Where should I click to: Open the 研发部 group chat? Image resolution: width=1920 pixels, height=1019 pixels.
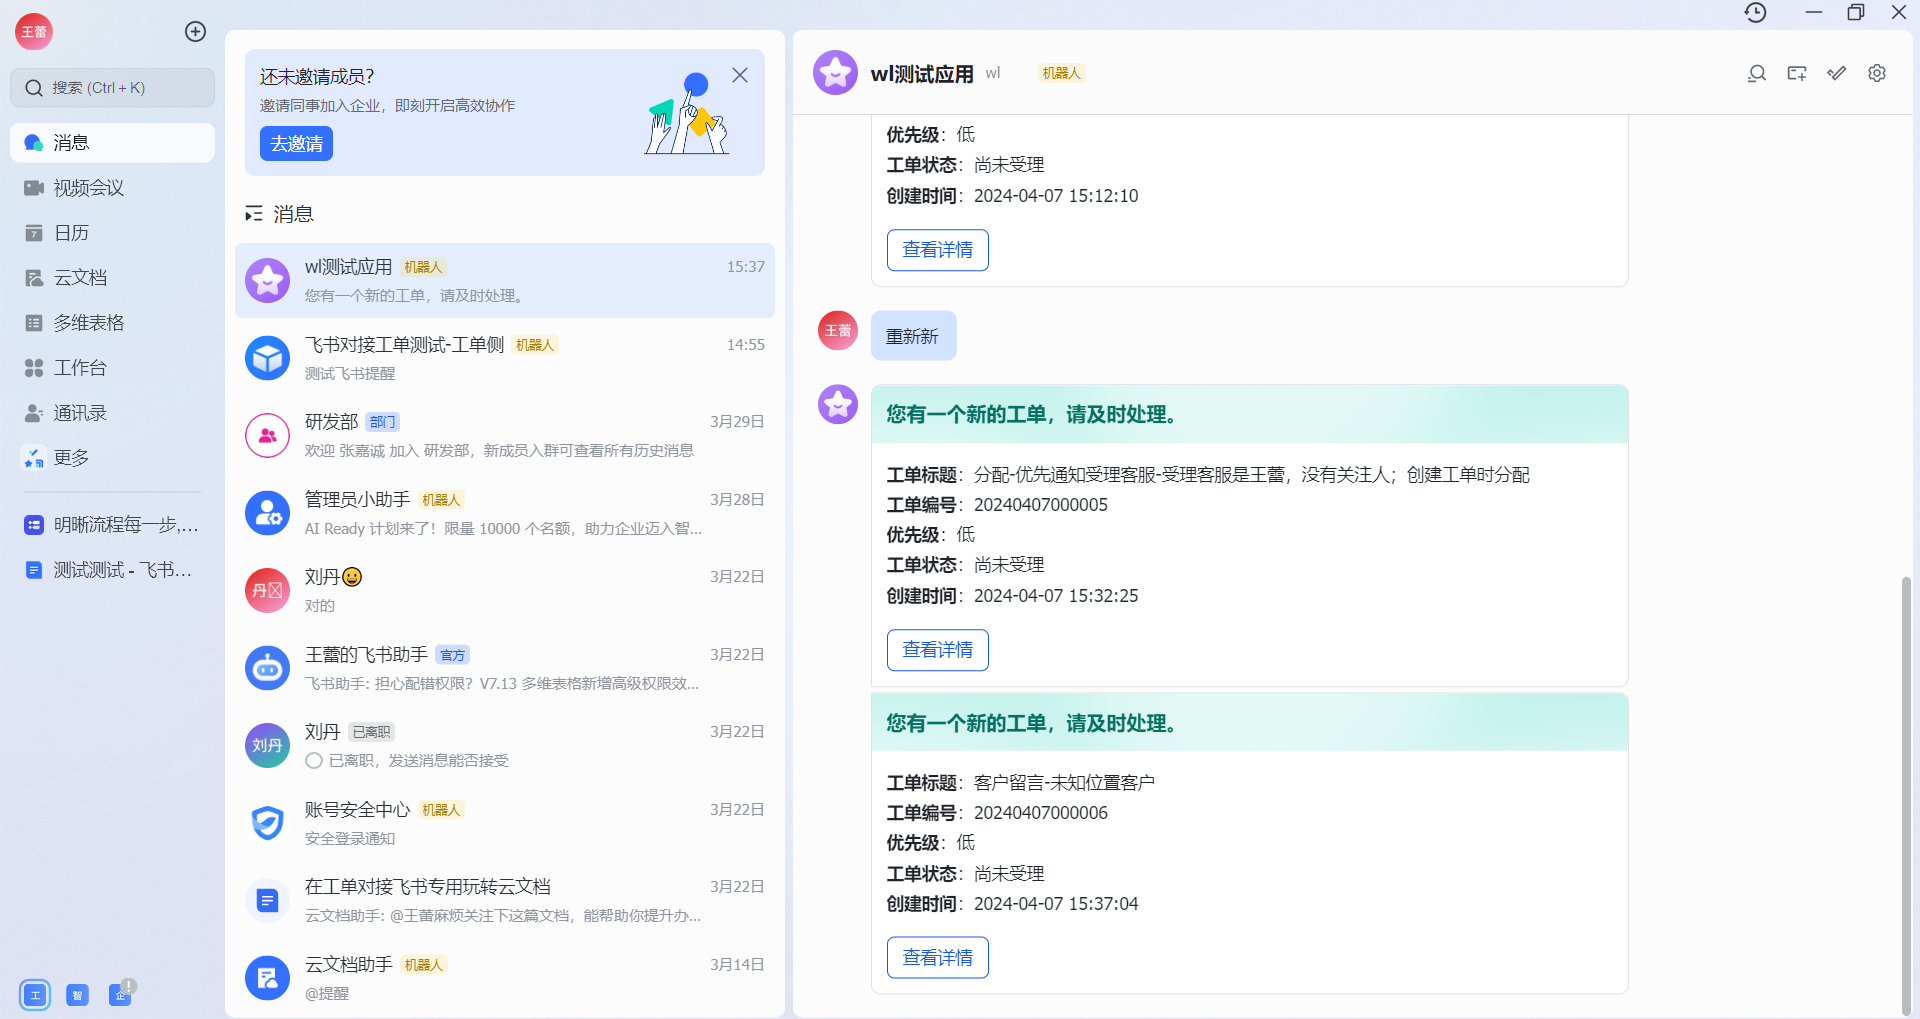505,435
